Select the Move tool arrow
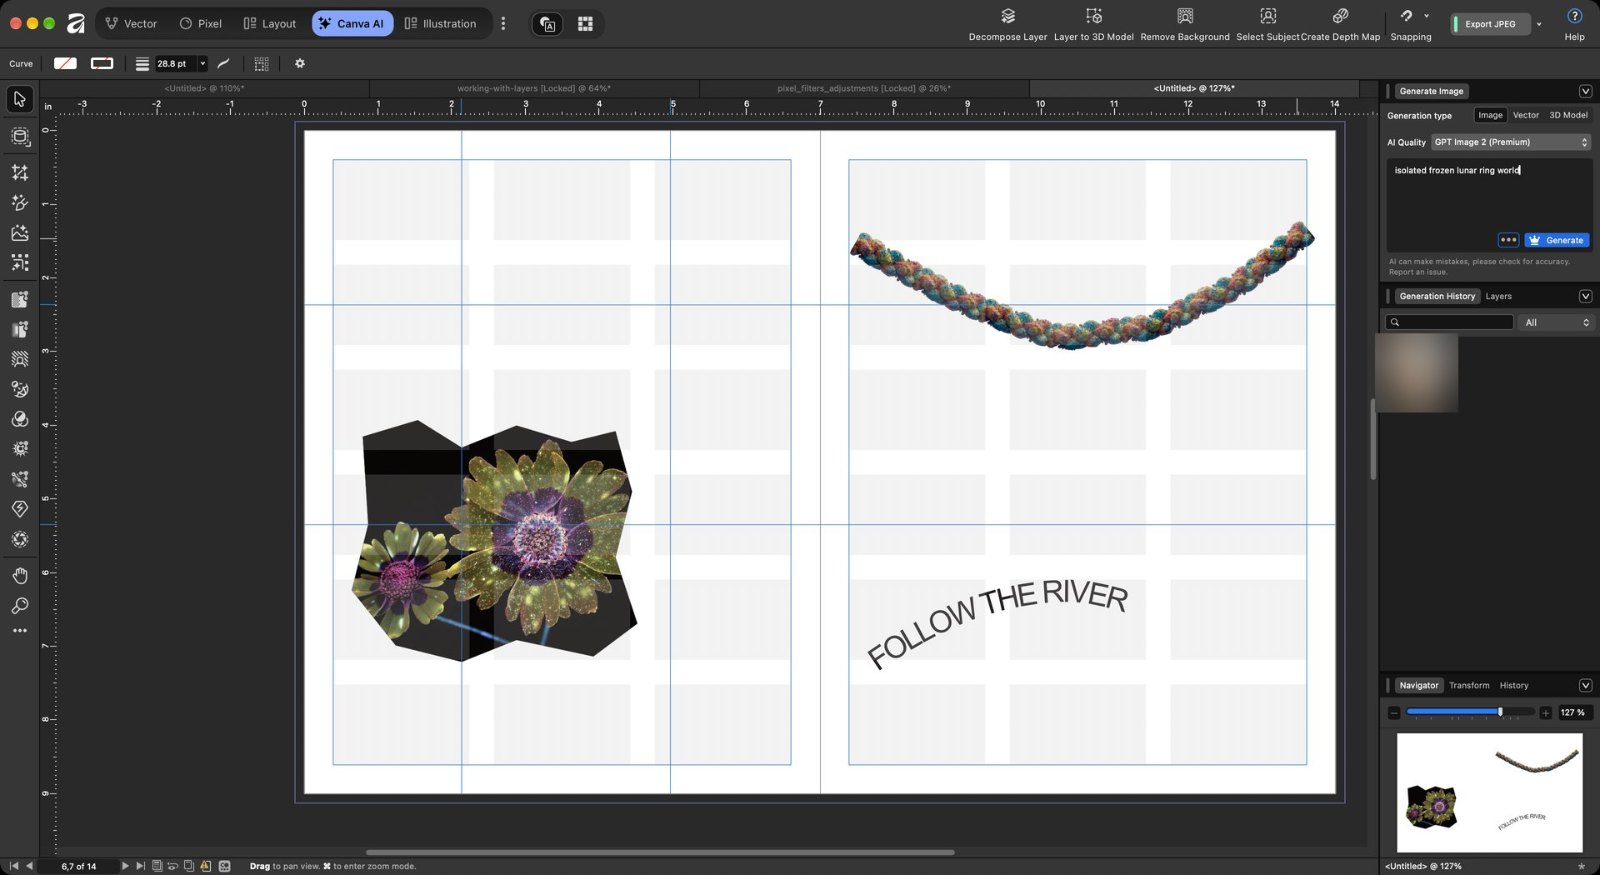 click(19, 99)
